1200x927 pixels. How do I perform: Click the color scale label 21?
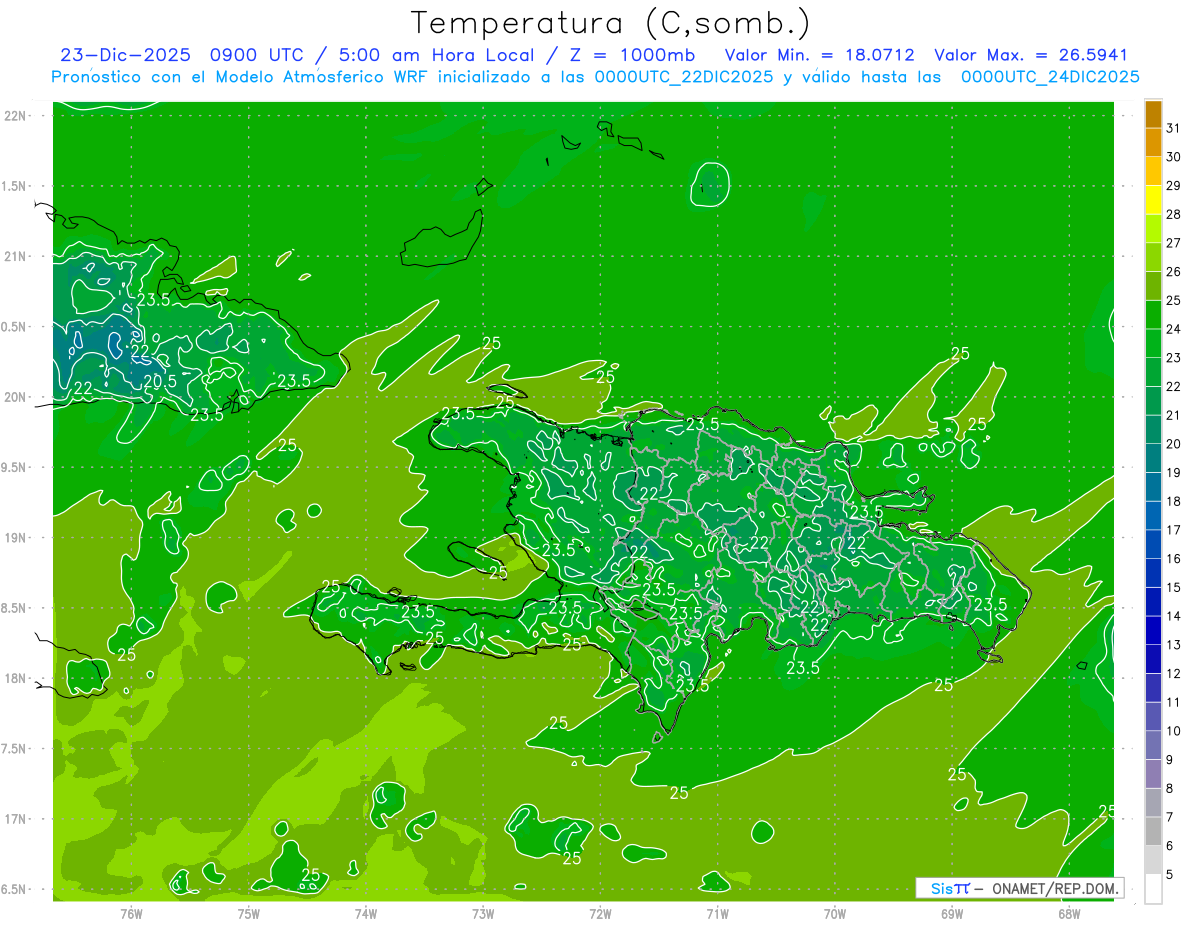[x=1173, y=415]
